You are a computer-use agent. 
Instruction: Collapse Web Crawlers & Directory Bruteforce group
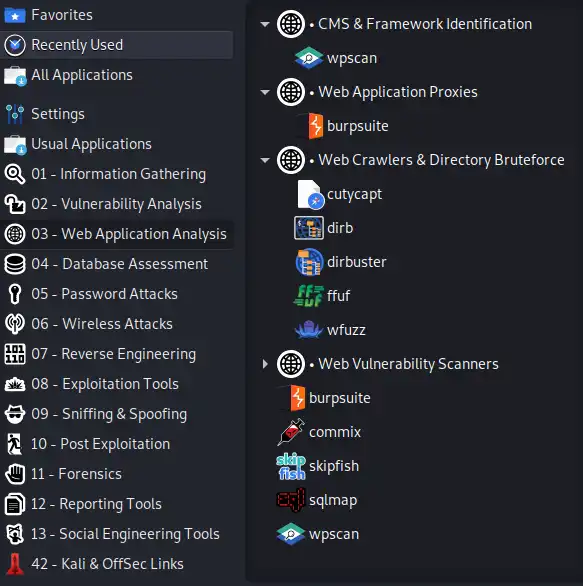coord(265,160)
